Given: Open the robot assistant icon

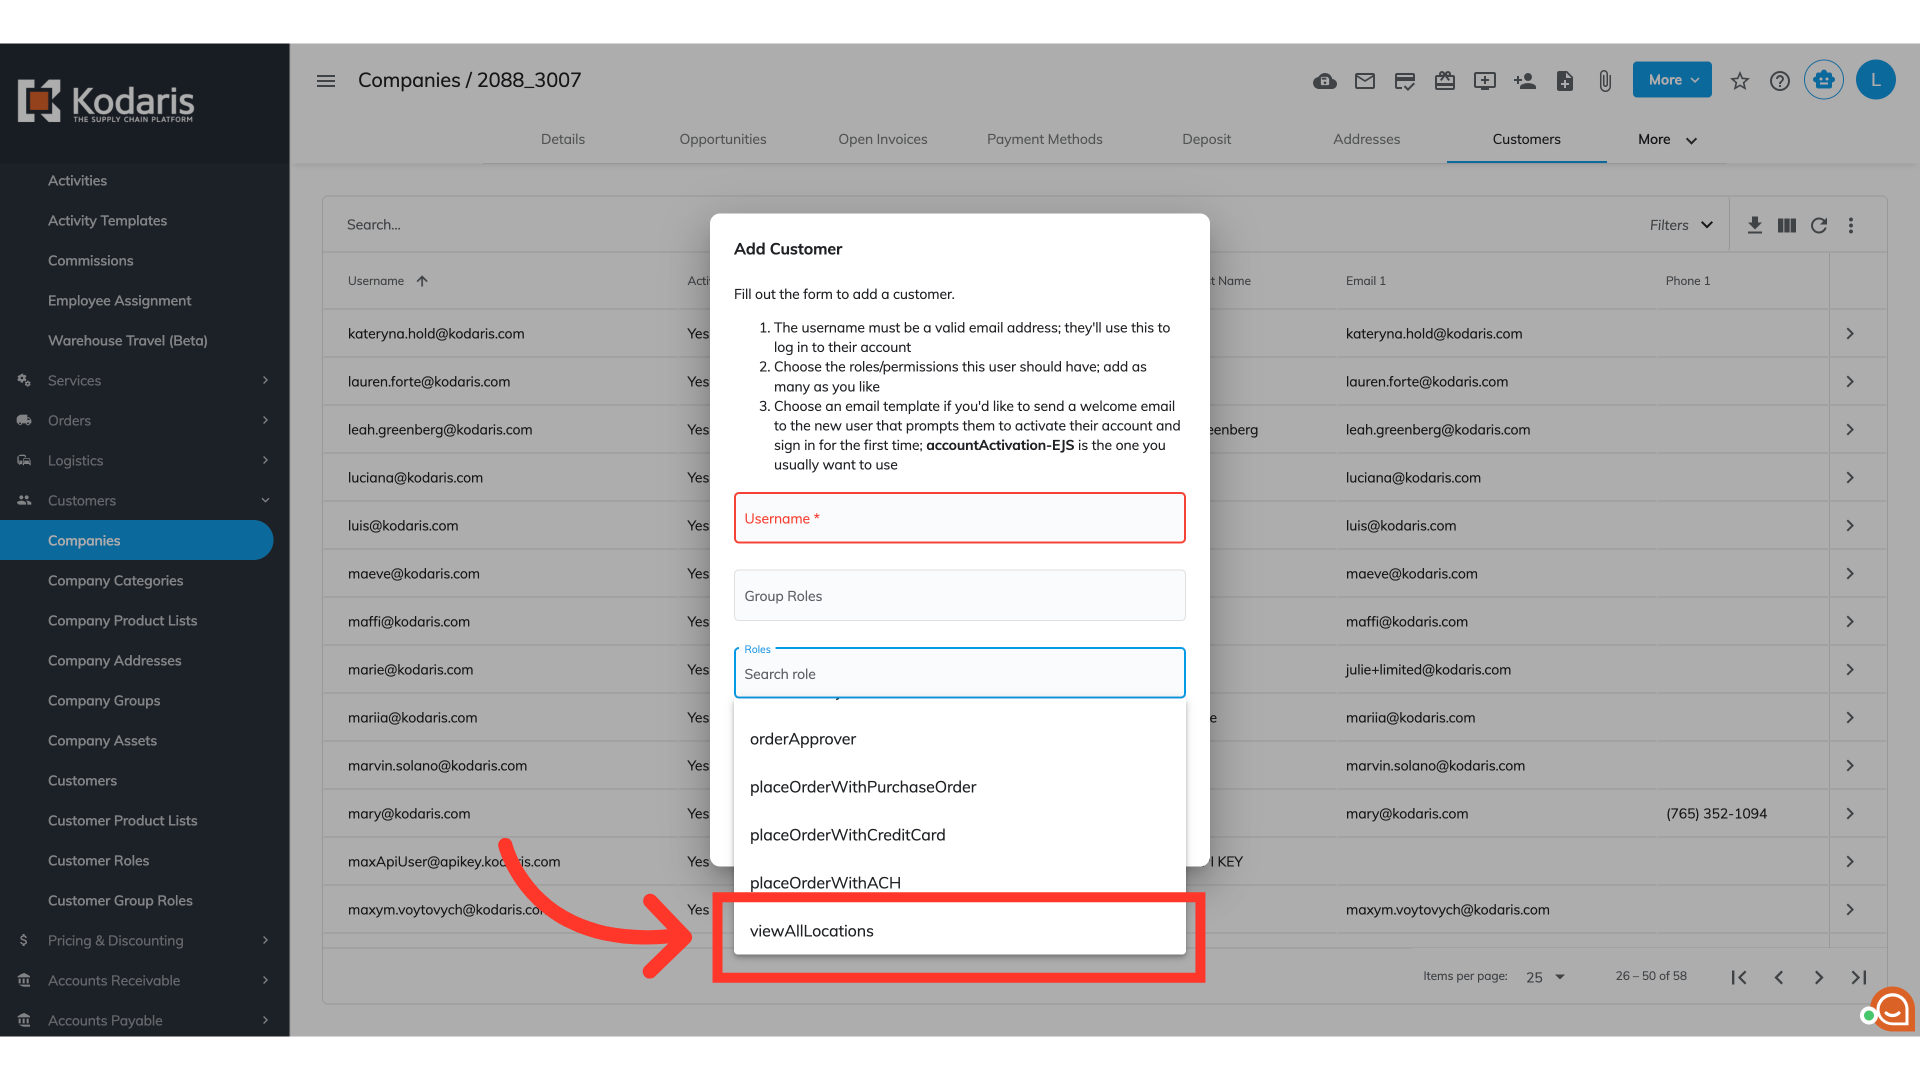Looking at the screenshot, I should click(x=1823, y=80).
